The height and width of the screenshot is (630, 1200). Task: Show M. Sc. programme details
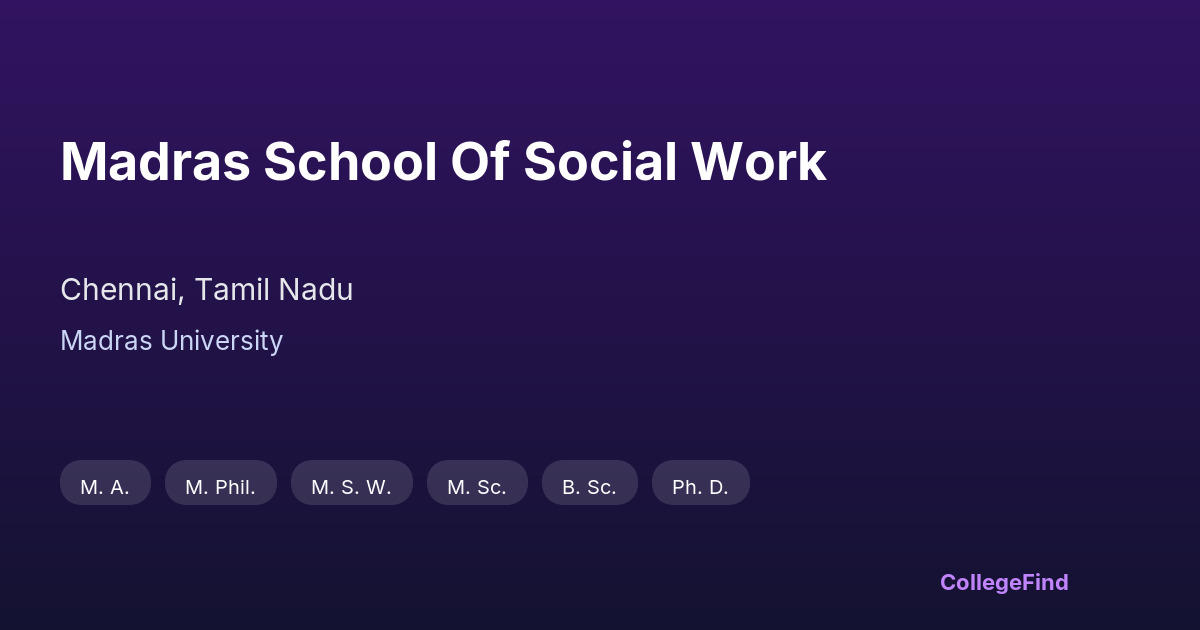tap(477, 487)
